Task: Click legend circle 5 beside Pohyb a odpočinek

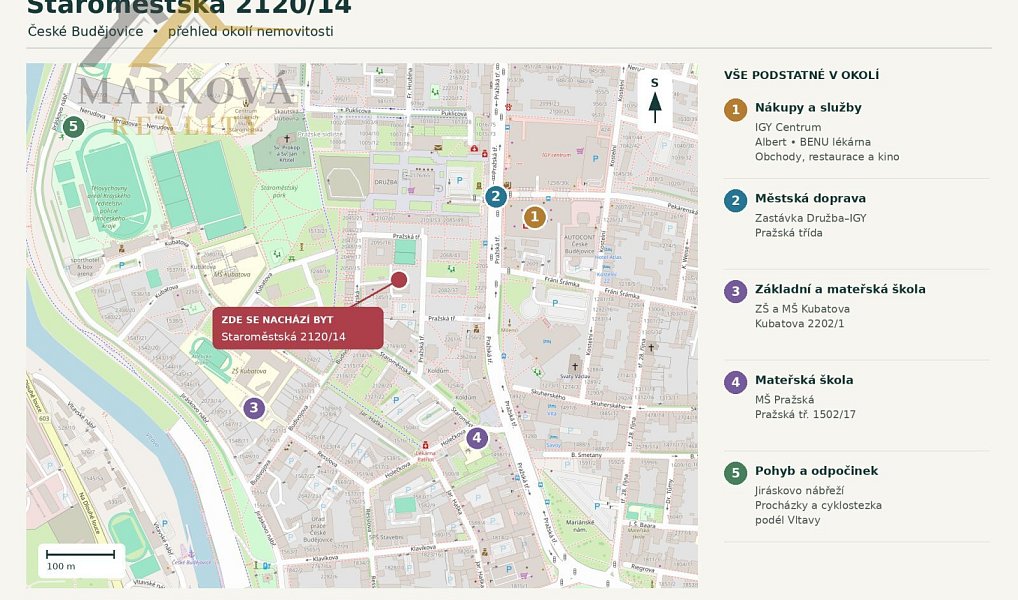Action: pyautogui.click(x=736, y=473)
